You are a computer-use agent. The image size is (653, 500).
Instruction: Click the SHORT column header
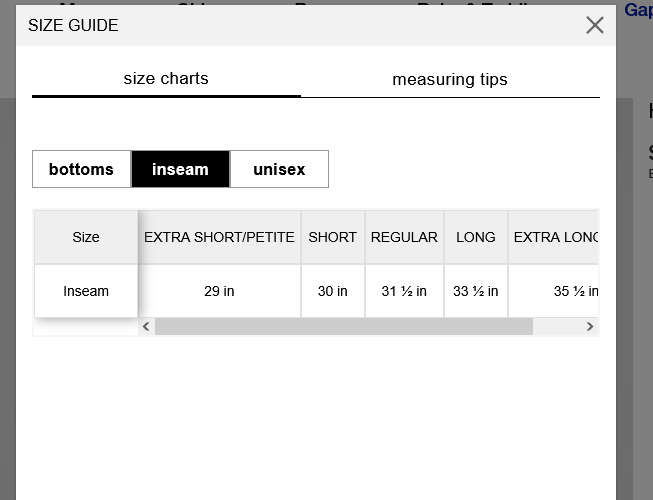coord(333,237)
